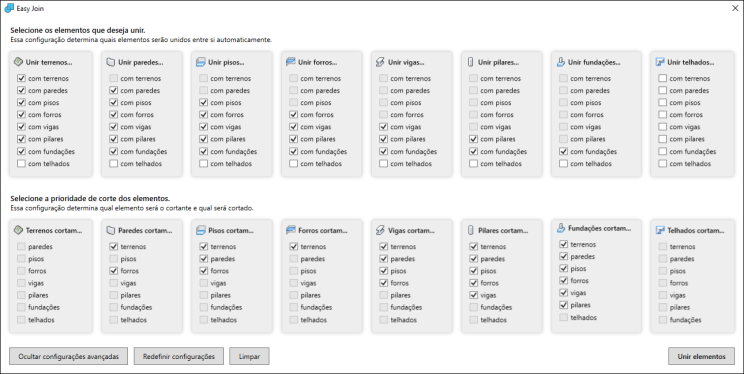Click 'Unir telhados...' group title text

(690, 62)
